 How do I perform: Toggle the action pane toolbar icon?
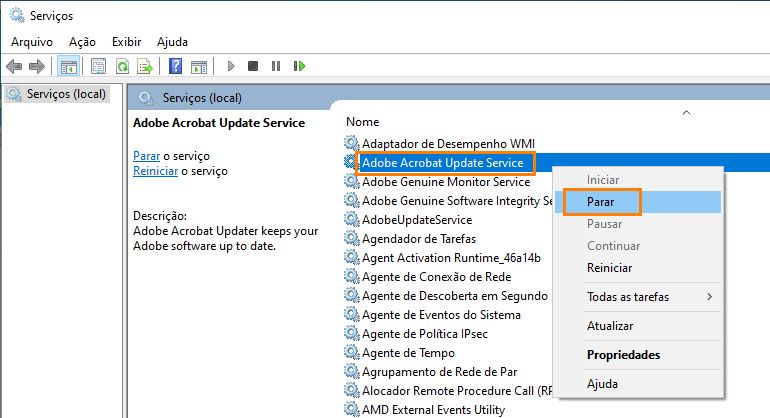199,66
